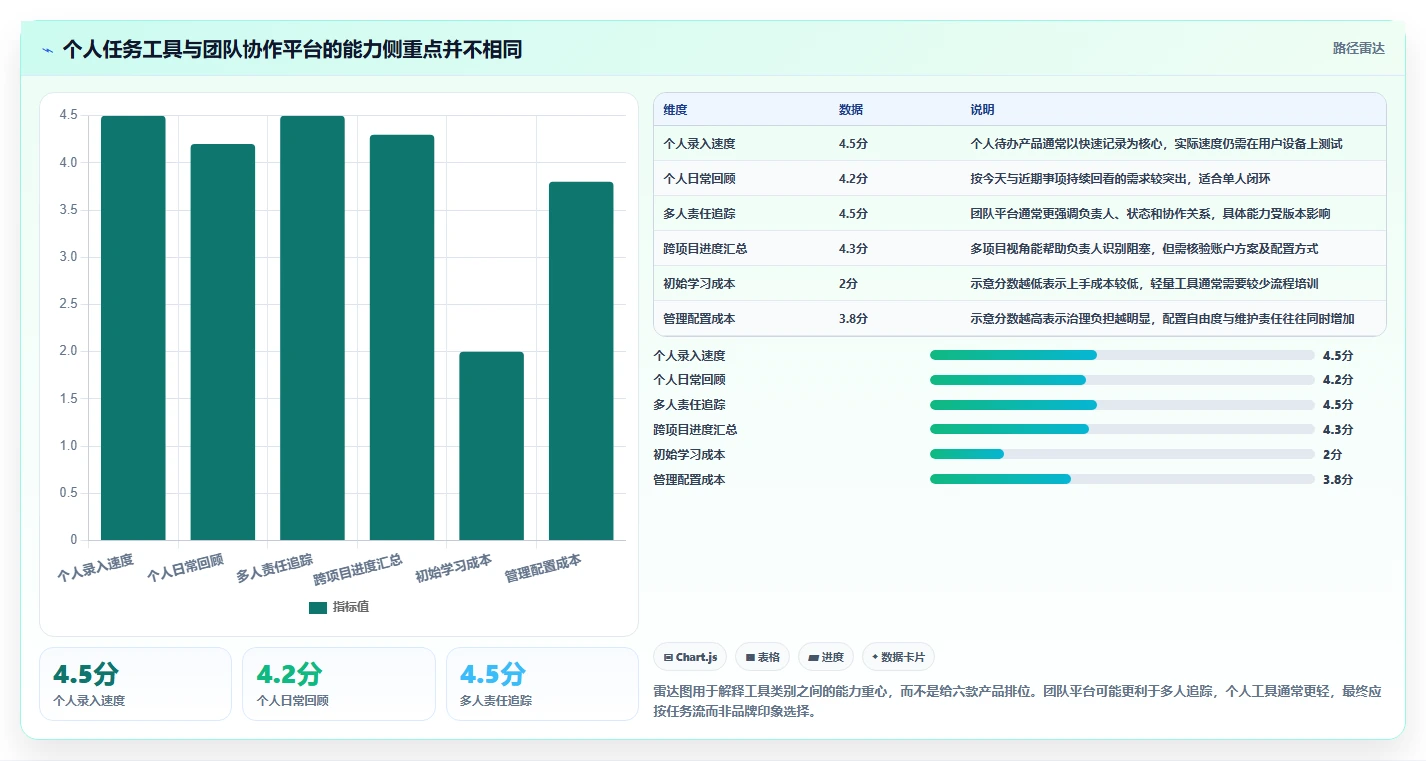Image resolution: width=1426 pixels, height=761 pixels.
Task: Click the 跨项目进度汇总 progress bar
Action: pos(1122,429)
